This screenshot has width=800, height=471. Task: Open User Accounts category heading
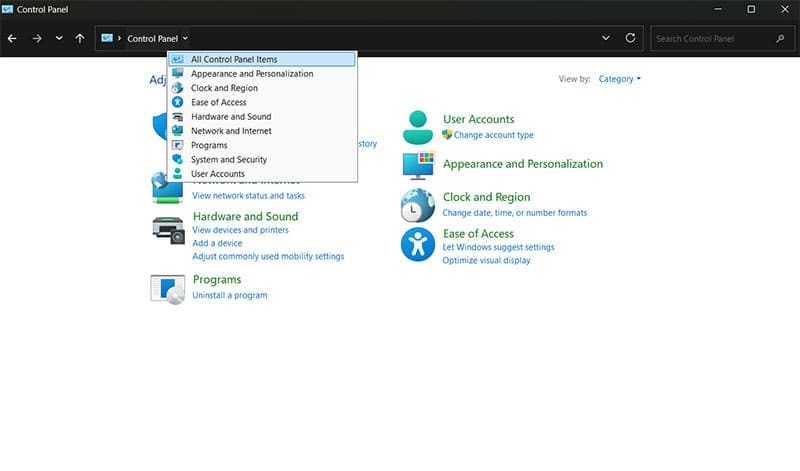tap(479, 119)
